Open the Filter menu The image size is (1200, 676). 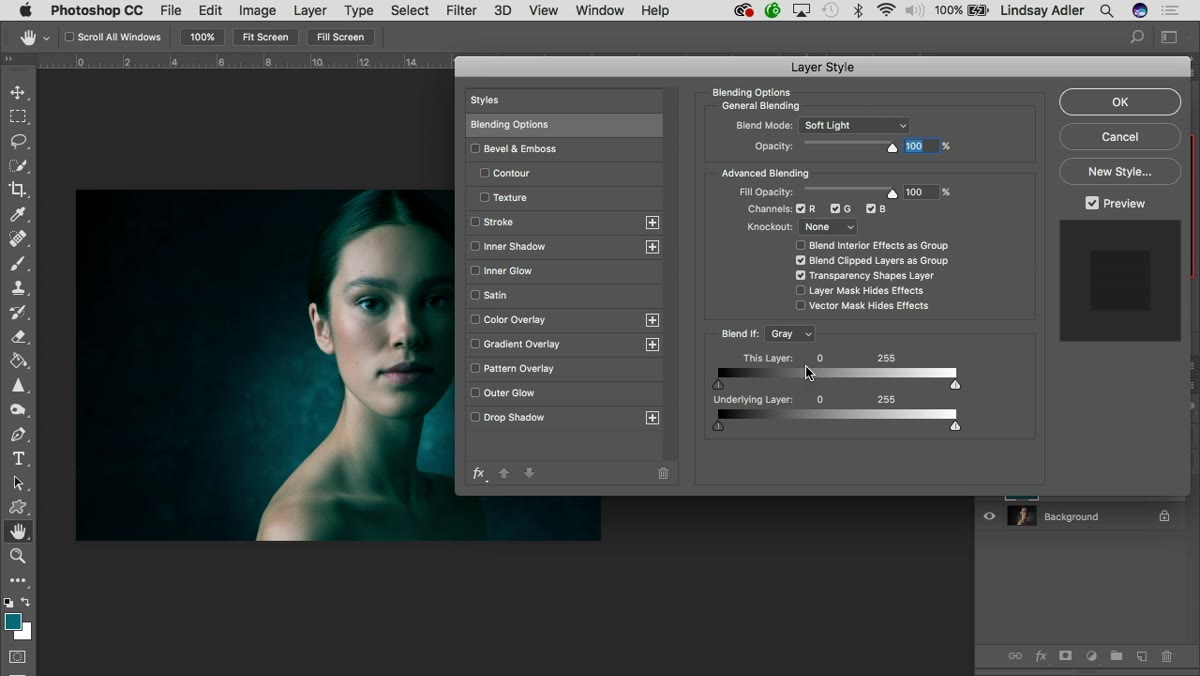(461, 10)
